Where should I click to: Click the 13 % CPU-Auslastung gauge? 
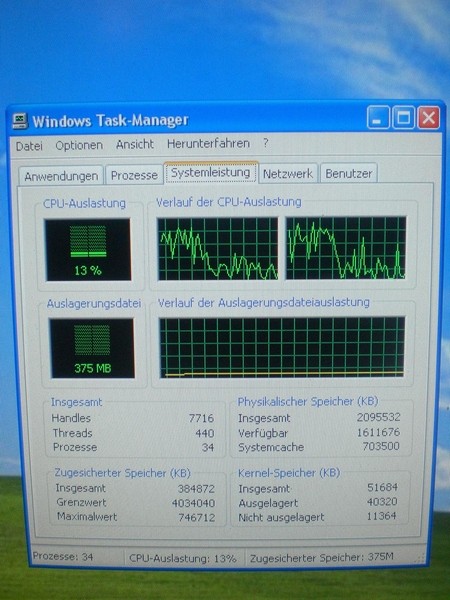[x=88, y=249]
